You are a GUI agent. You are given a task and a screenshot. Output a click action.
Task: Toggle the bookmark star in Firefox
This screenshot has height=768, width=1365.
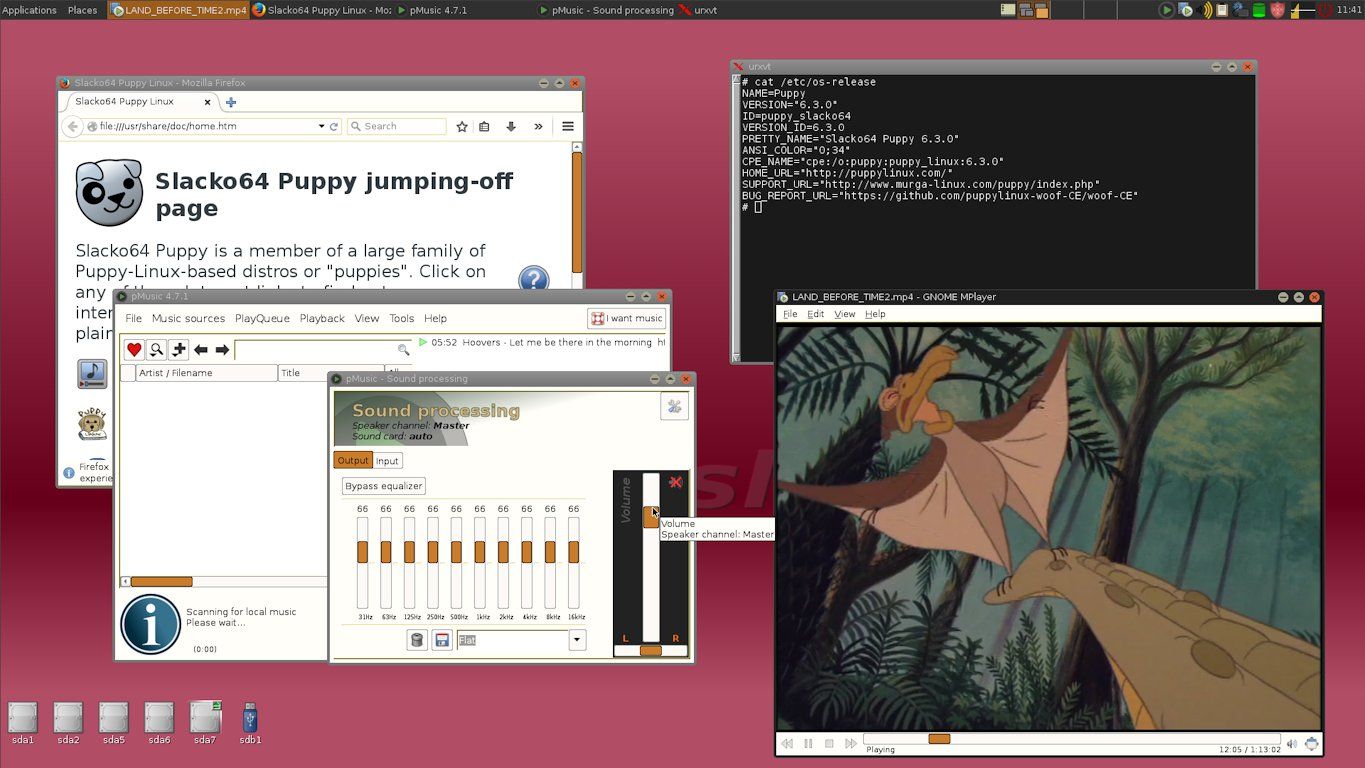tap(461, 126)
